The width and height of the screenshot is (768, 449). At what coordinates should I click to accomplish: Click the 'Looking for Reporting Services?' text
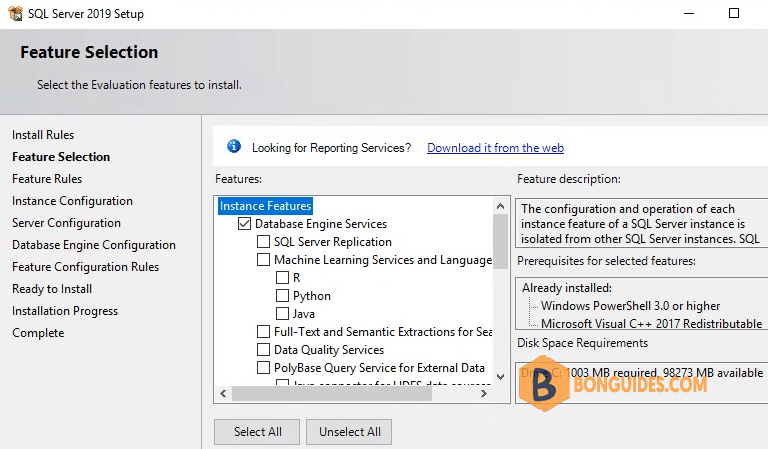(x=332, y=148)
